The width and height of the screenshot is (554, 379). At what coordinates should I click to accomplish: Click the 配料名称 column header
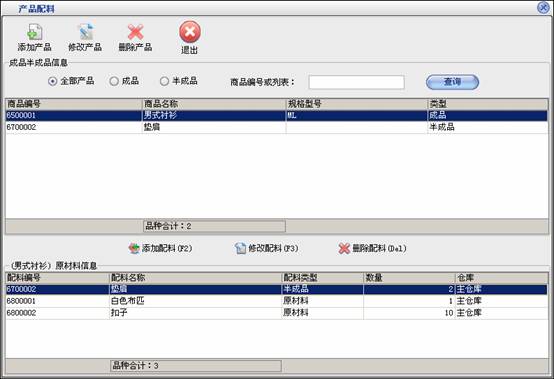pos(196,278)
